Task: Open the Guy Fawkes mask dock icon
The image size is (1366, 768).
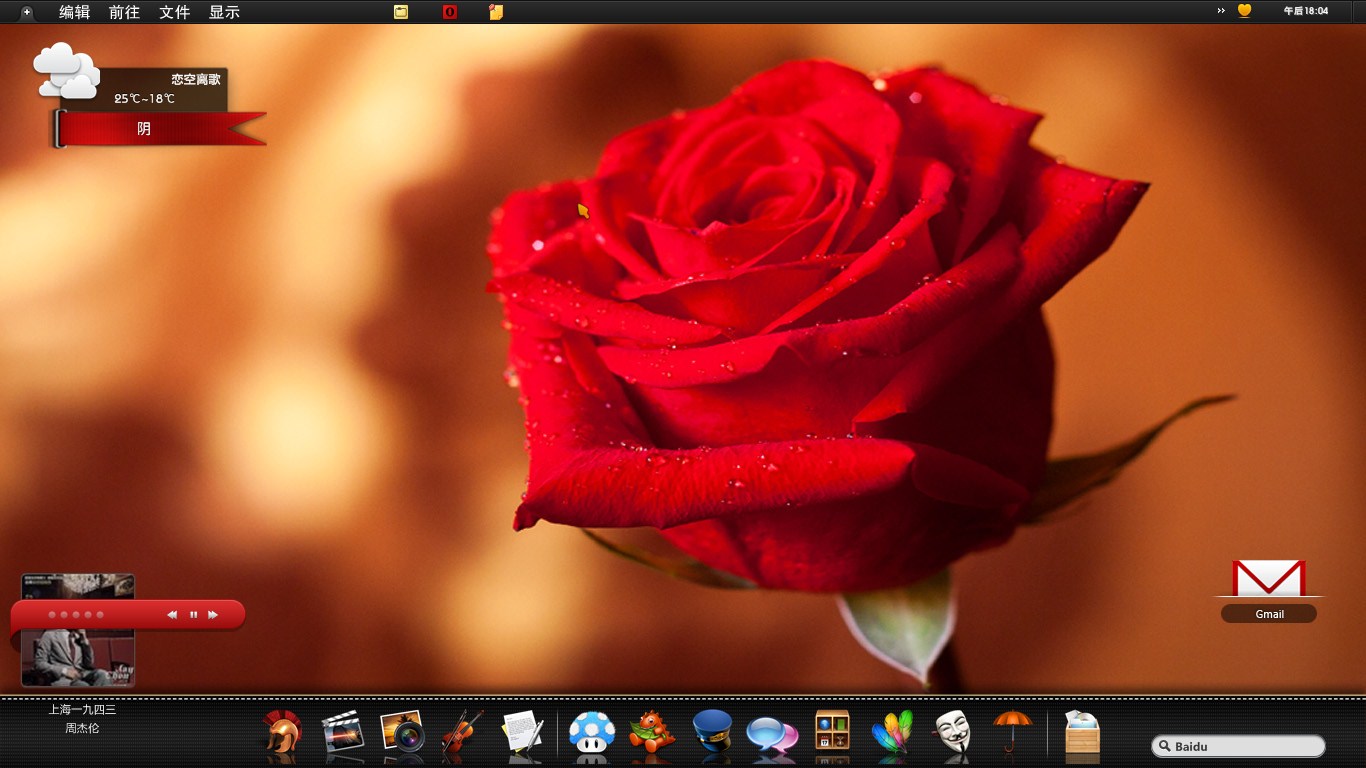Action: click(952, 732)
